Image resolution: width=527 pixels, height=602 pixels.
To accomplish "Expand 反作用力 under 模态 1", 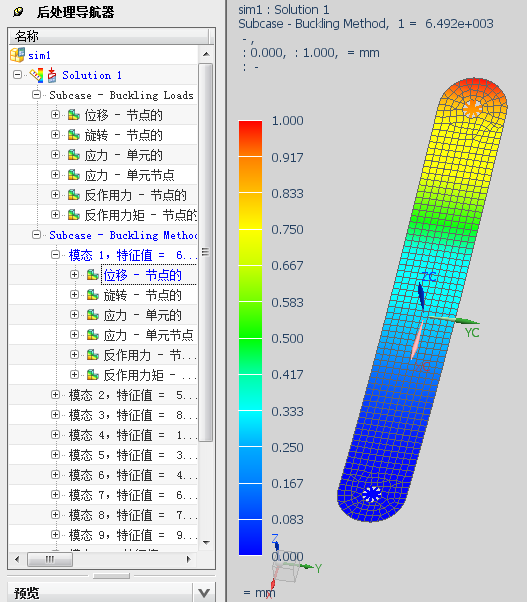I will pyautogui.click(x=74, y=354).
